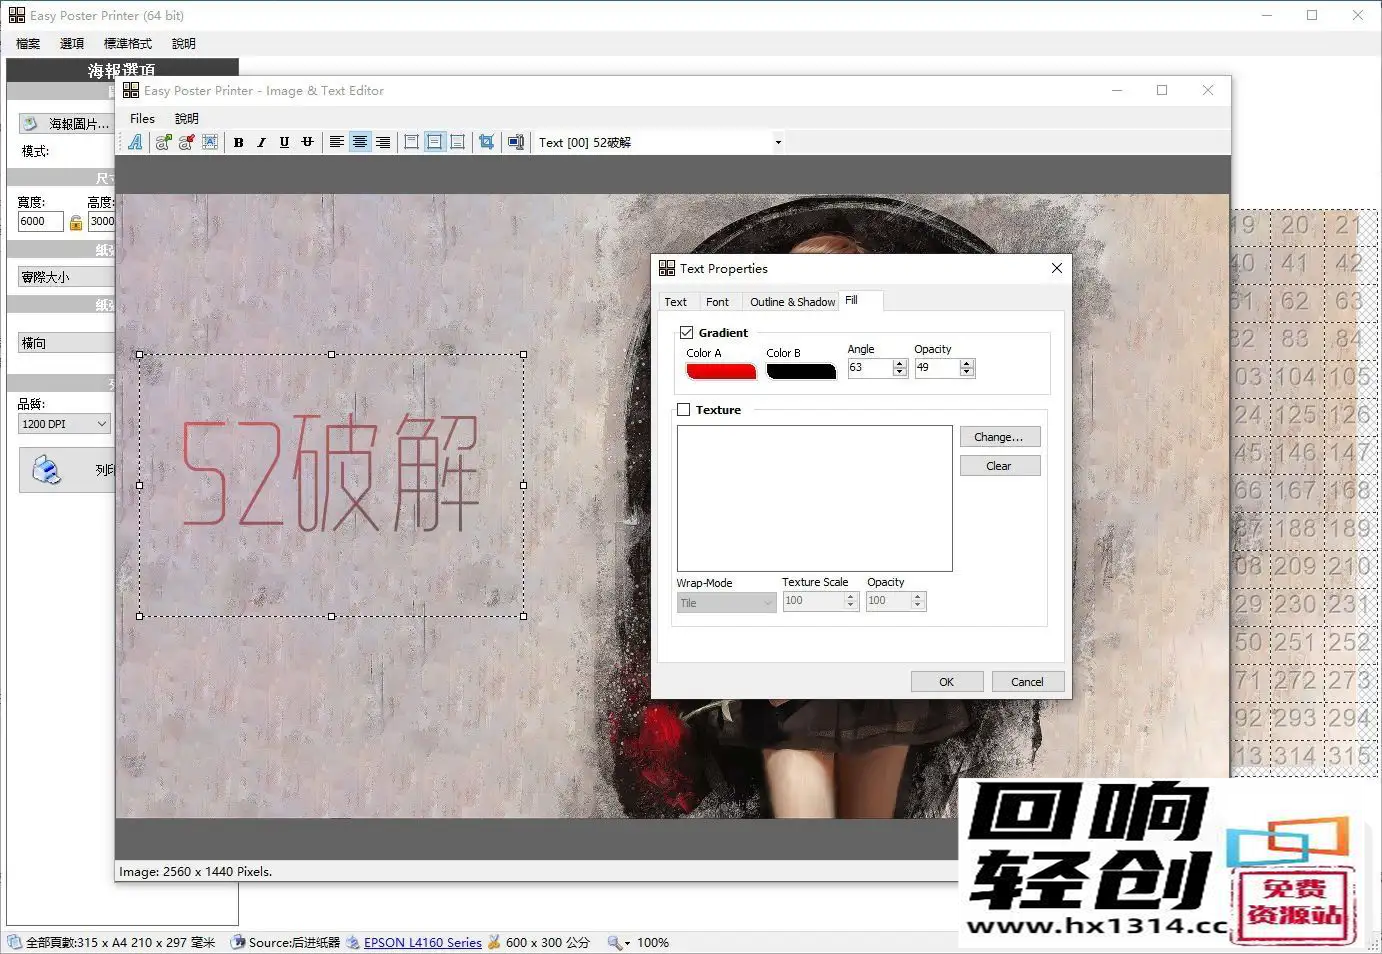Click Cancel in Text Properties dialog
The height and width of the screenshot is (954, 1382).
point(1027,682)
